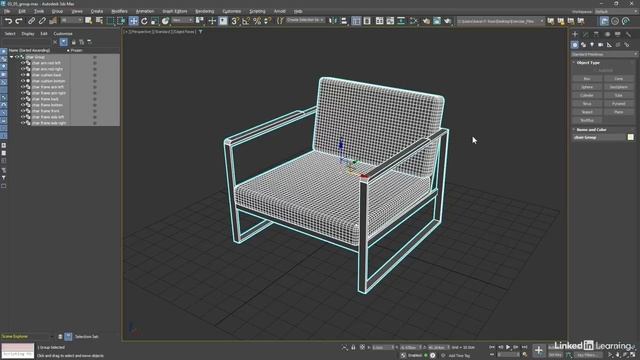This screenshot has width=640, height=360.
Task: Toggle visibility eye of chair cushion back
Action: [23, 75]
